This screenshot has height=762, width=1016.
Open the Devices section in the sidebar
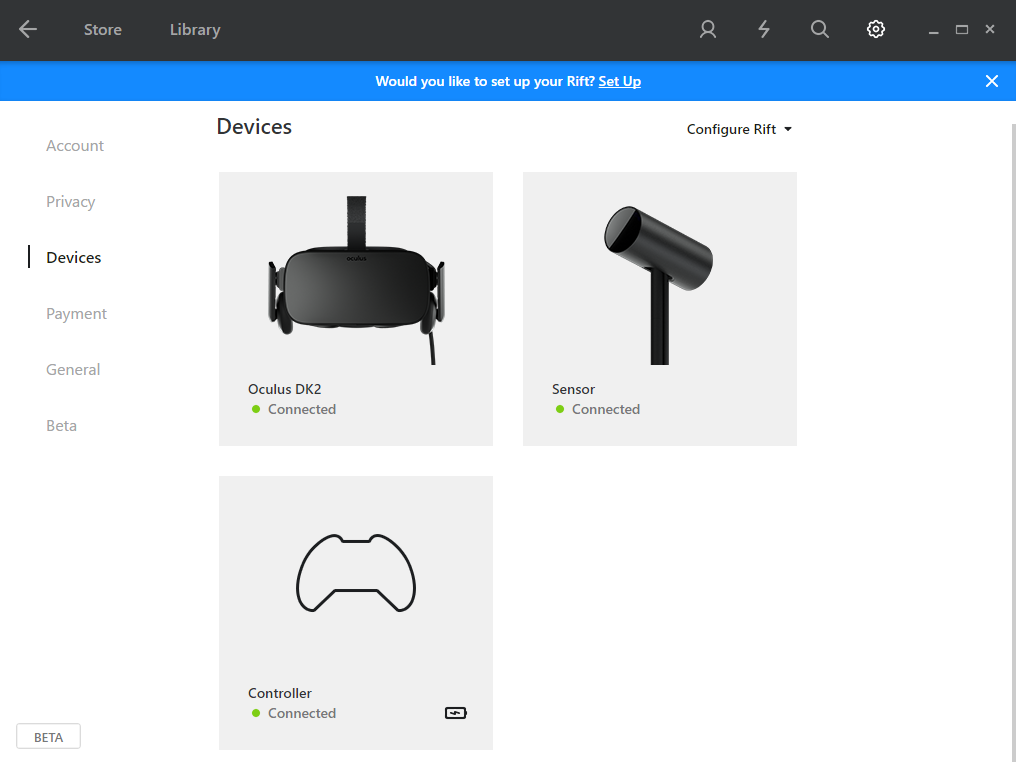click(x=73, y=257)
